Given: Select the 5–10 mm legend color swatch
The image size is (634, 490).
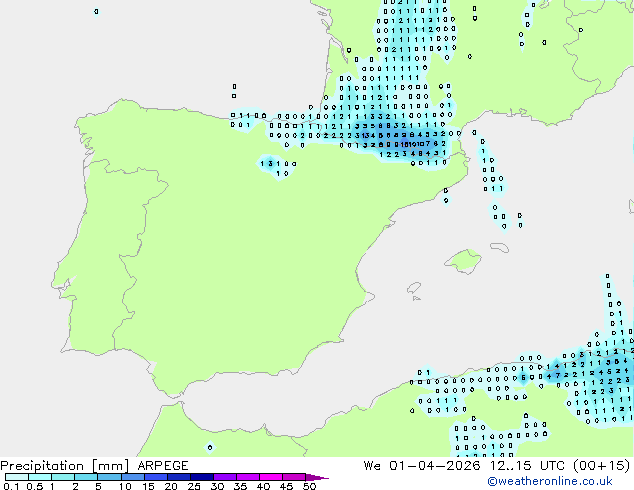Looking at the screenshot, I should (x=109, y=477).
